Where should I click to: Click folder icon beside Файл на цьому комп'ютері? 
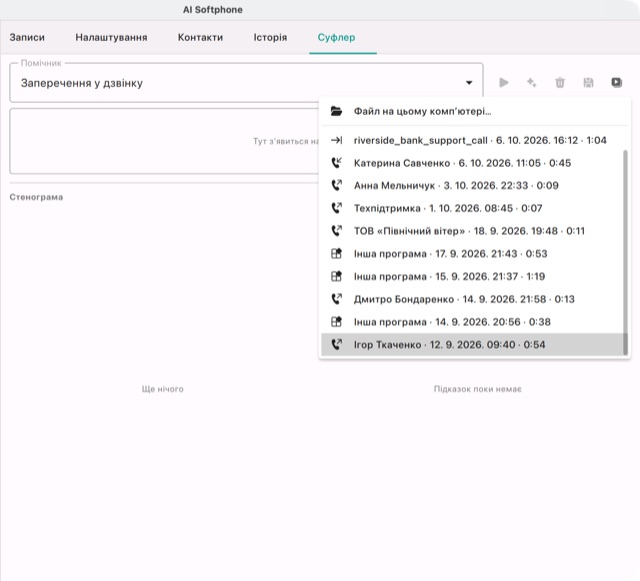coord(336,111)
